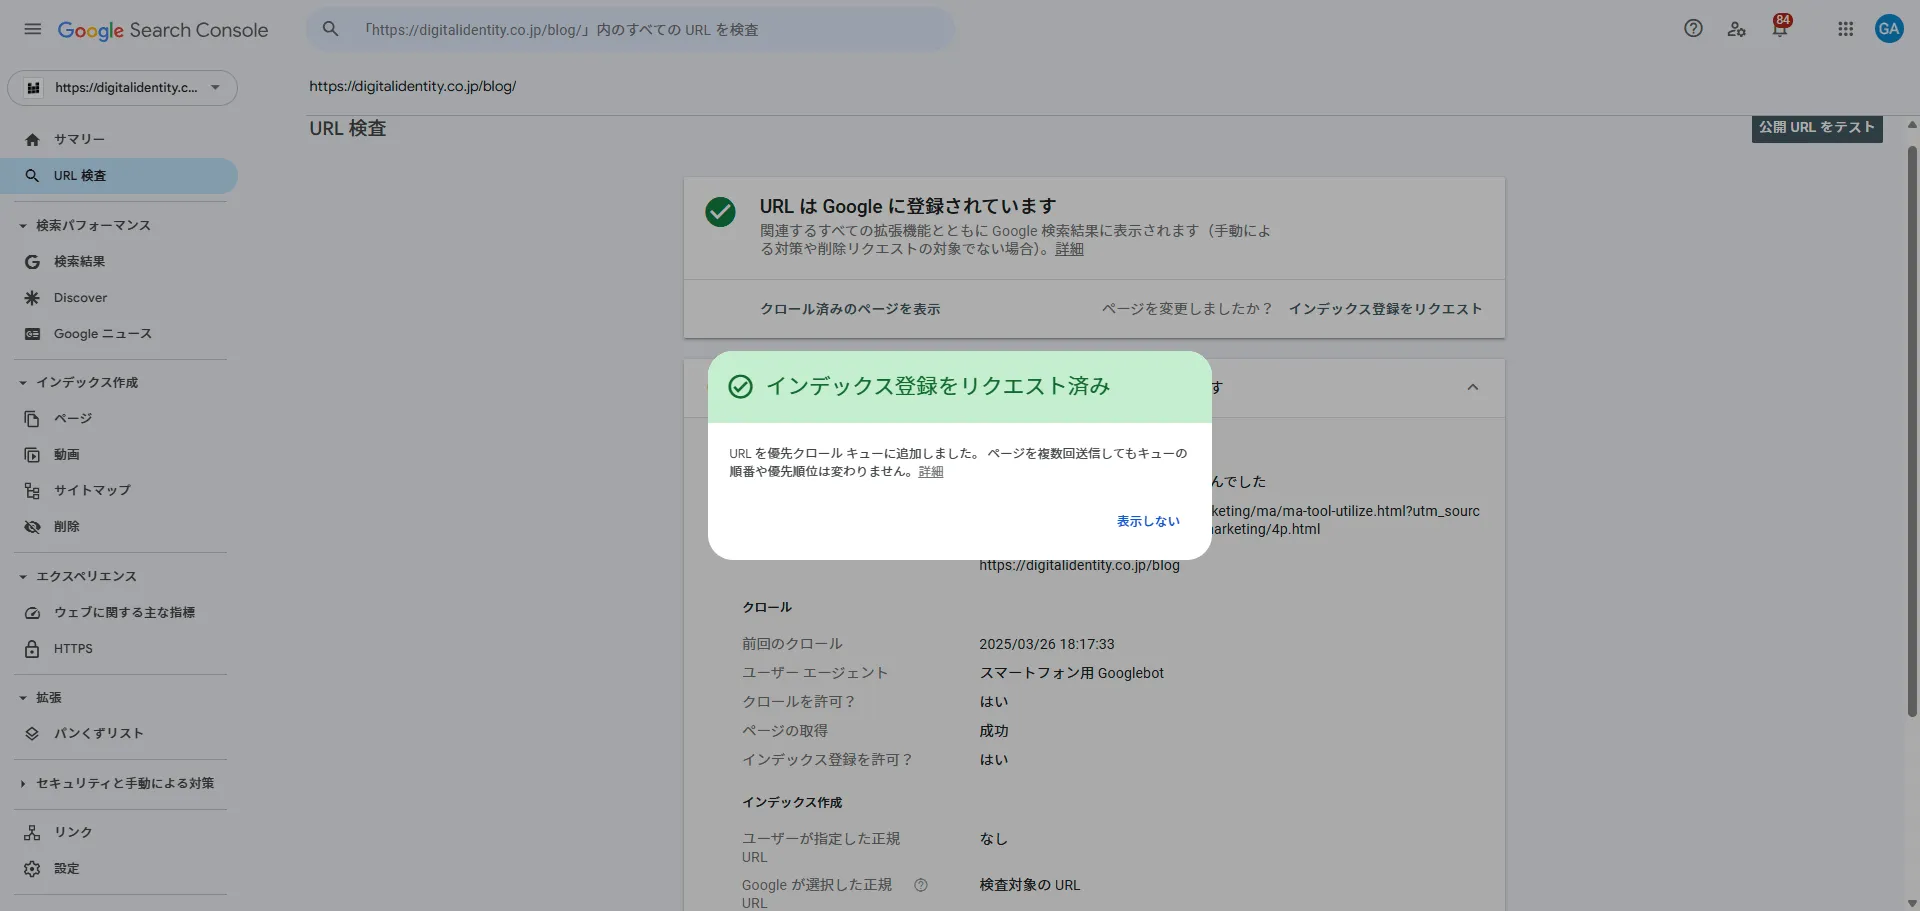
Task: Click the 削除 removals icon
Action: [x=32, y=527]
